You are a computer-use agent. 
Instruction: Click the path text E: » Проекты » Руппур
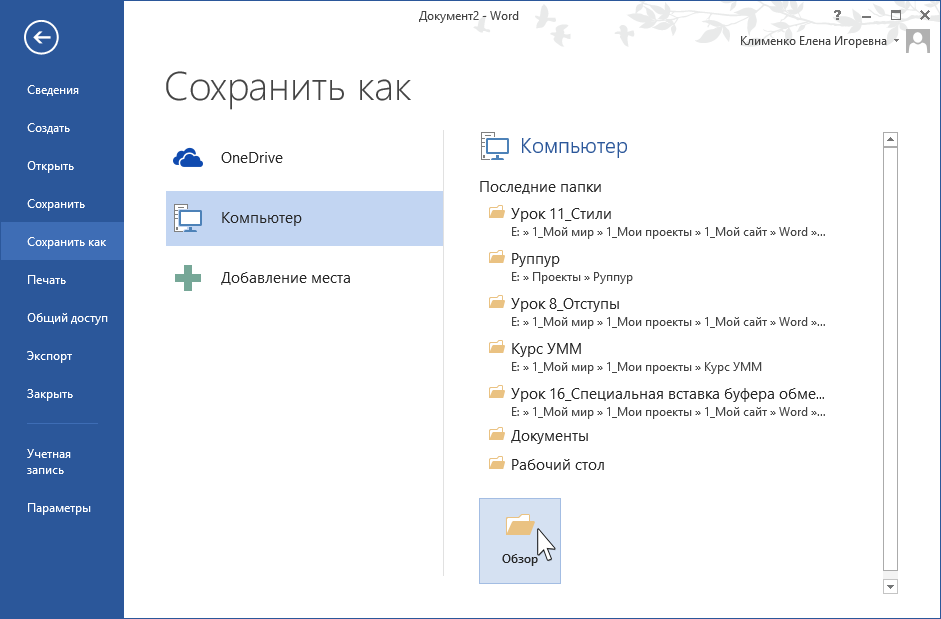pos(571,277)
